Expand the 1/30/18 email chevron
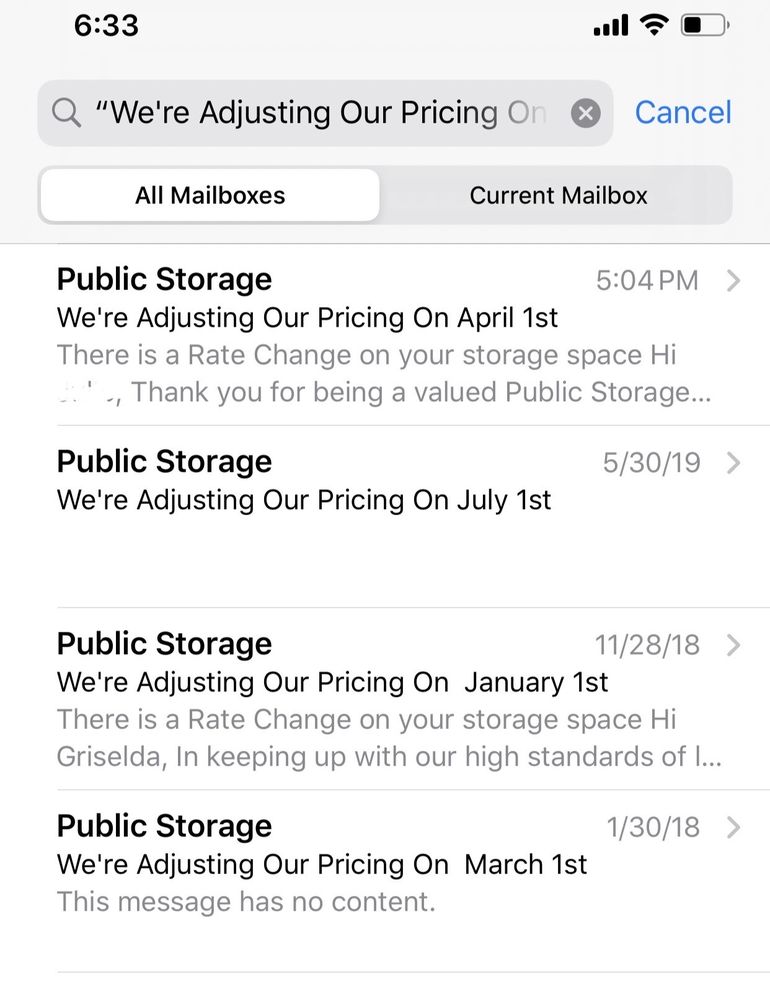Screen dimensions: 770x1000 pos(733,827)
